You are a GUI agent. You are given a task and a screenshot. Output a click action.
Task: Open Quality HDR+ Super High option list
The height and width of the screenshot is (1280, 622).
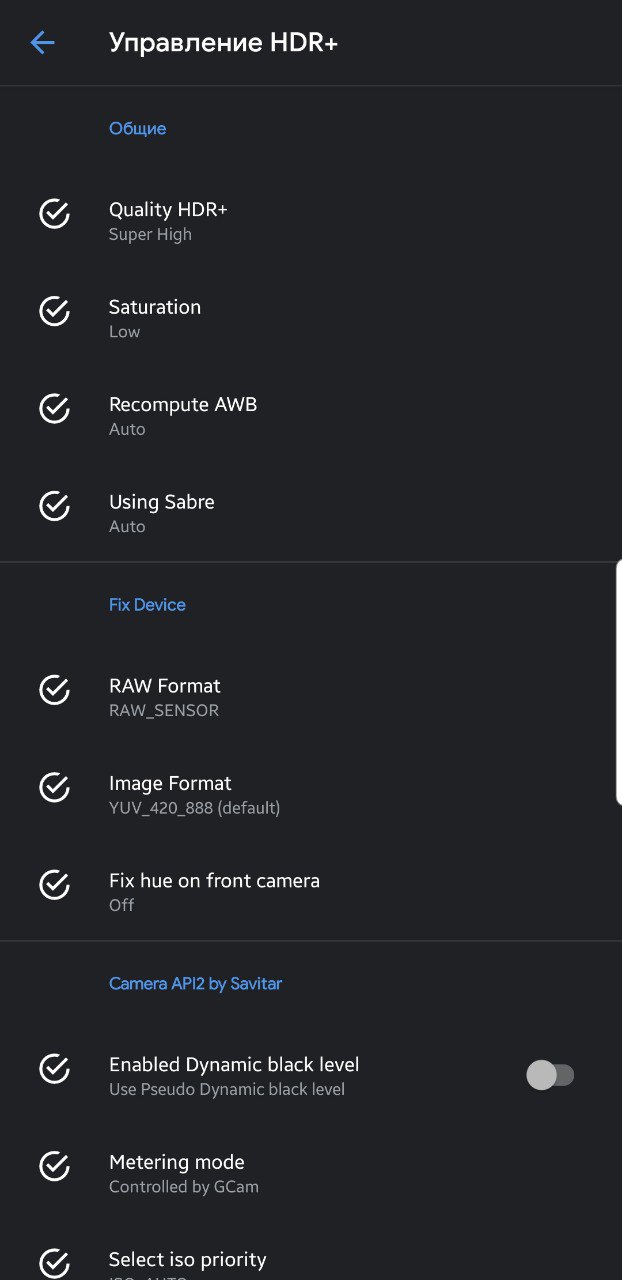tap(311, 221)
